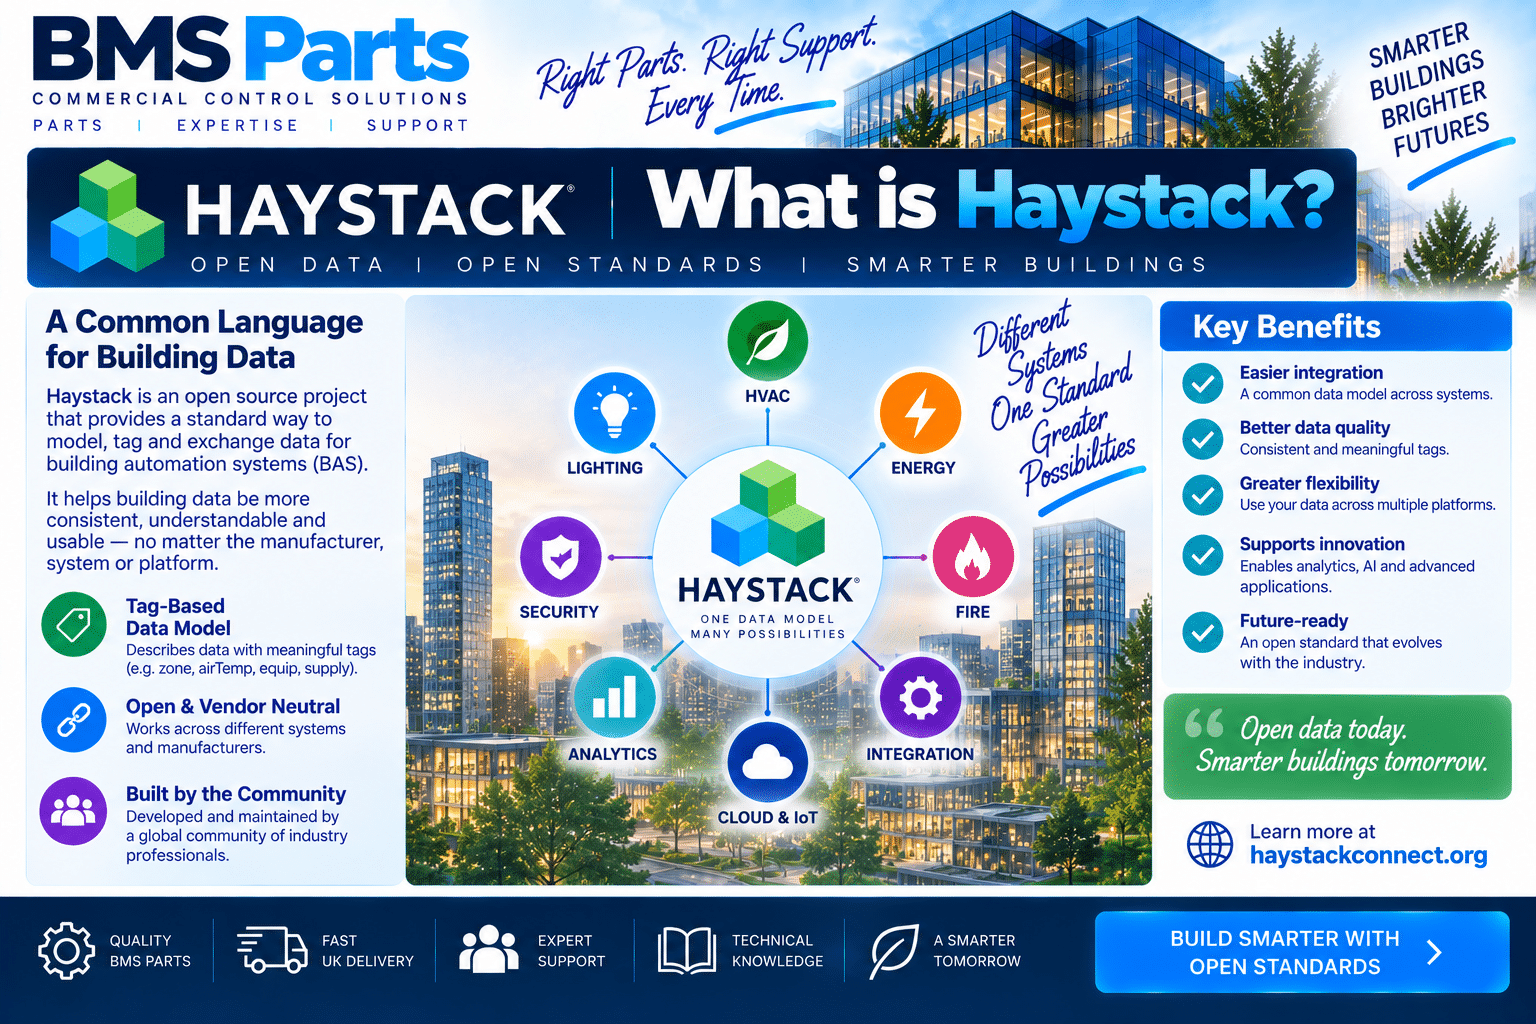Click the word 'EXPERTISE' under the BMS Parts logo
This screenshot has height=1024, width=1536.
237,125
